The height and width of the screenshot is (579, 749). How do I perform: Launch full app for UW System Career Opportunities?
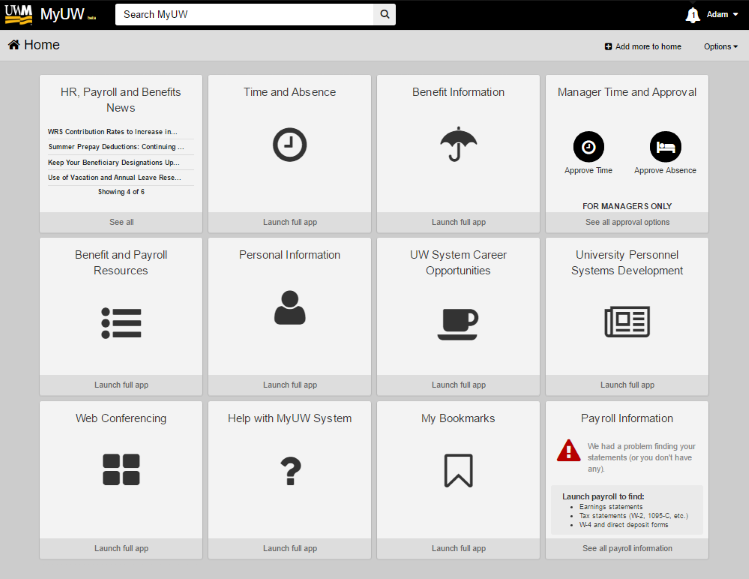(x=459, y=385)
